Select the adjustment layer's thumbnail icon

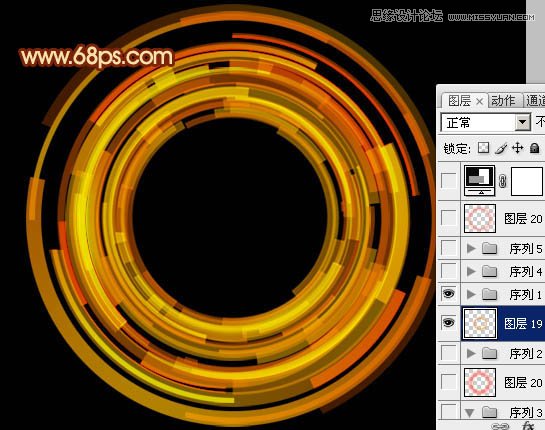[x=480, y=180]
